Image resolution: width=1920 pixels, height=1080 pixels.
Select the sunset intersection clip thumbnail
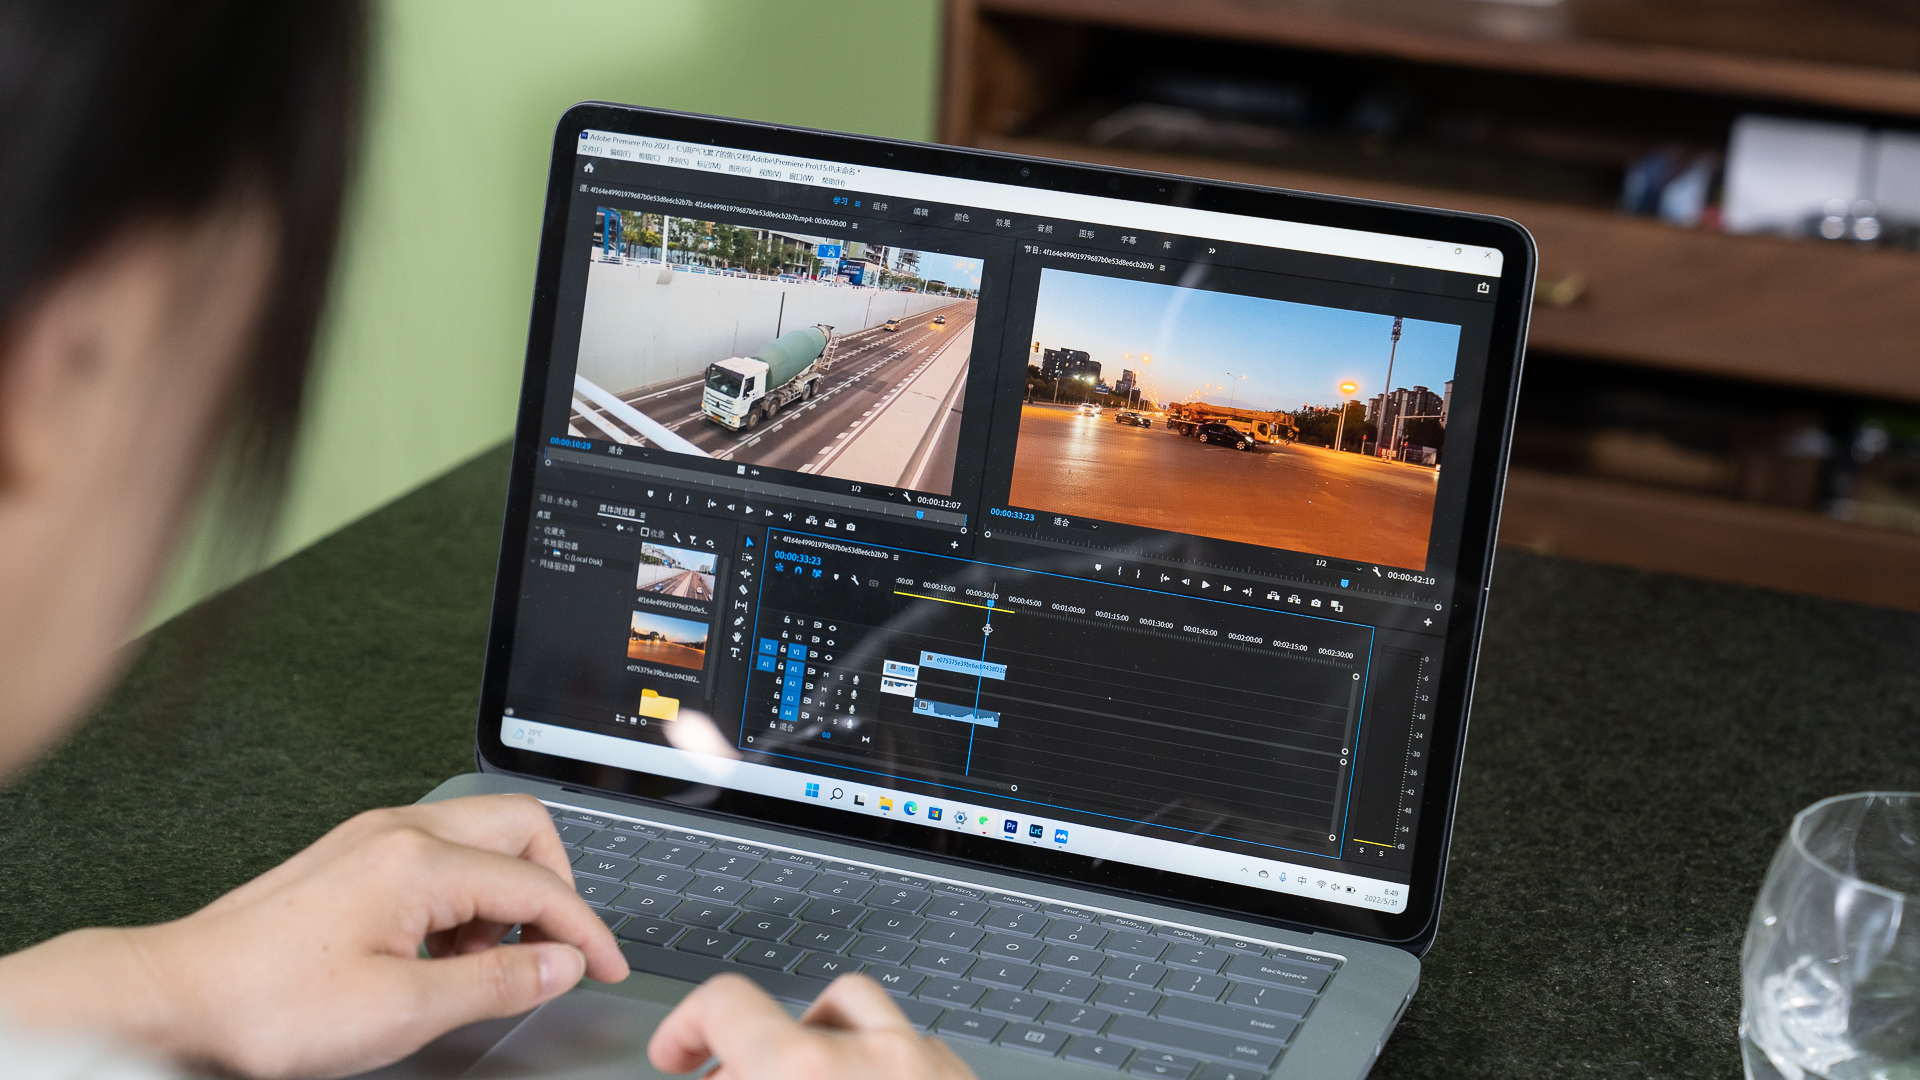[x=668, y=640]
